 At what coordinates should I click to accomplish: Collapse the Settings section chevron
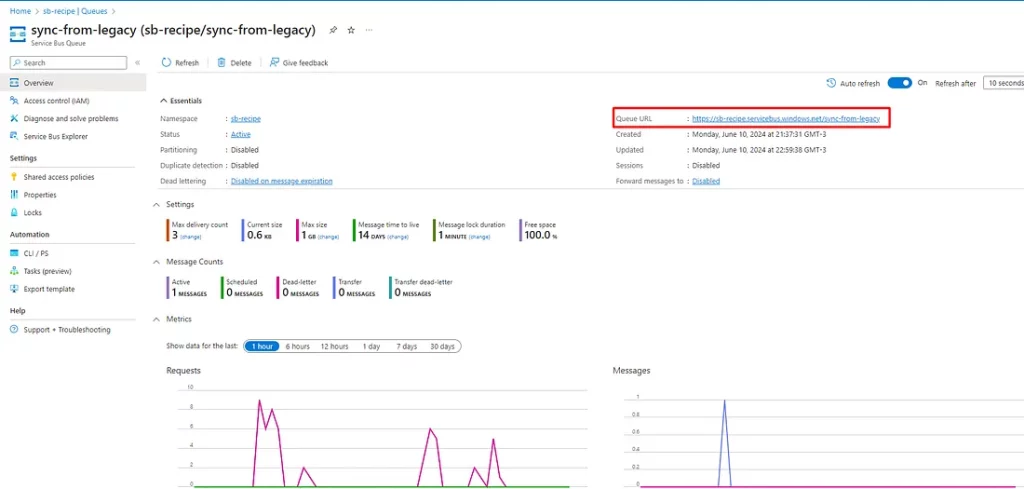[156, 204]
